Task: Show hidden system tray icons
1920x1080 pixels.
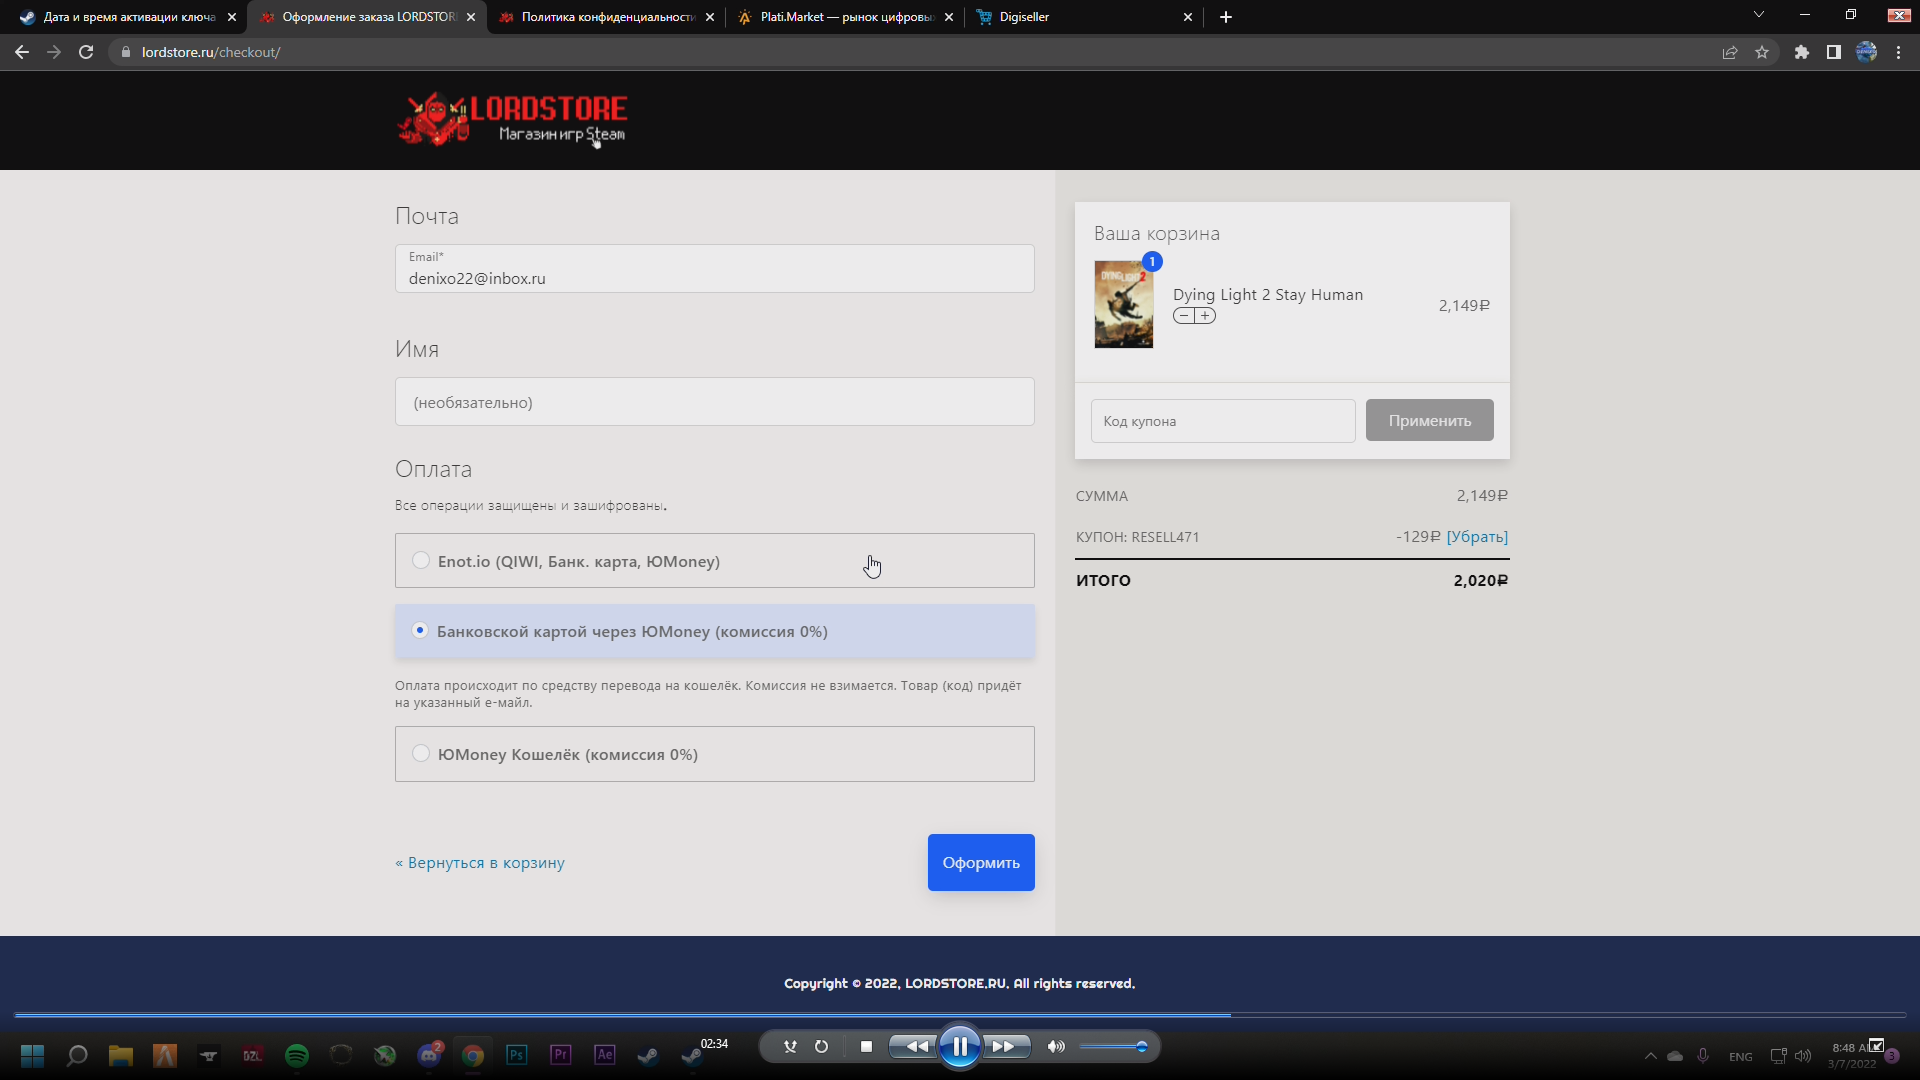Action: pos(1651,1056)
